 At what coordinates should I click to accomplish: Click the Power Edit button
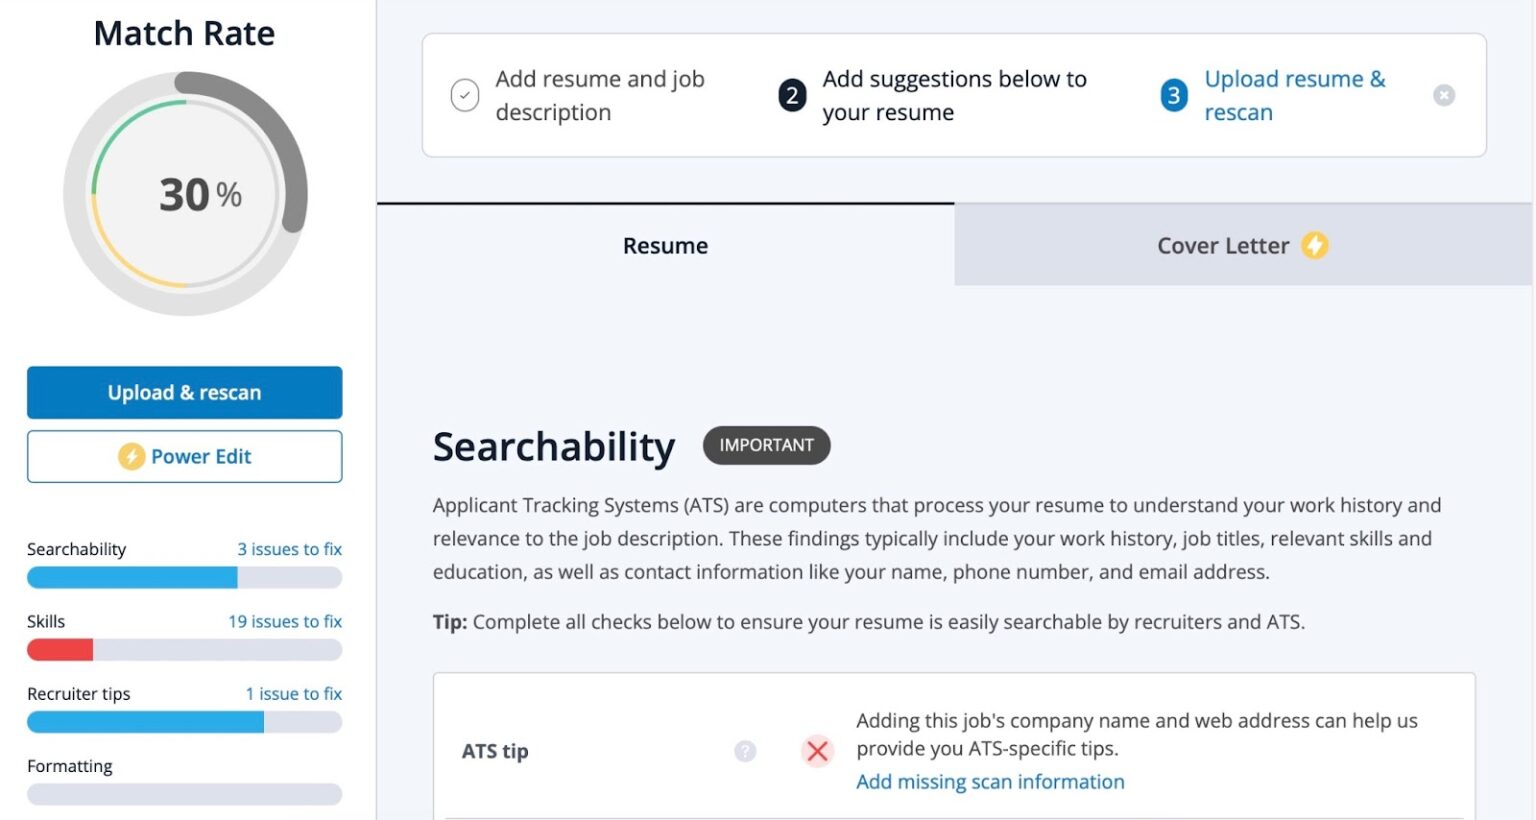tap(185, 457)
